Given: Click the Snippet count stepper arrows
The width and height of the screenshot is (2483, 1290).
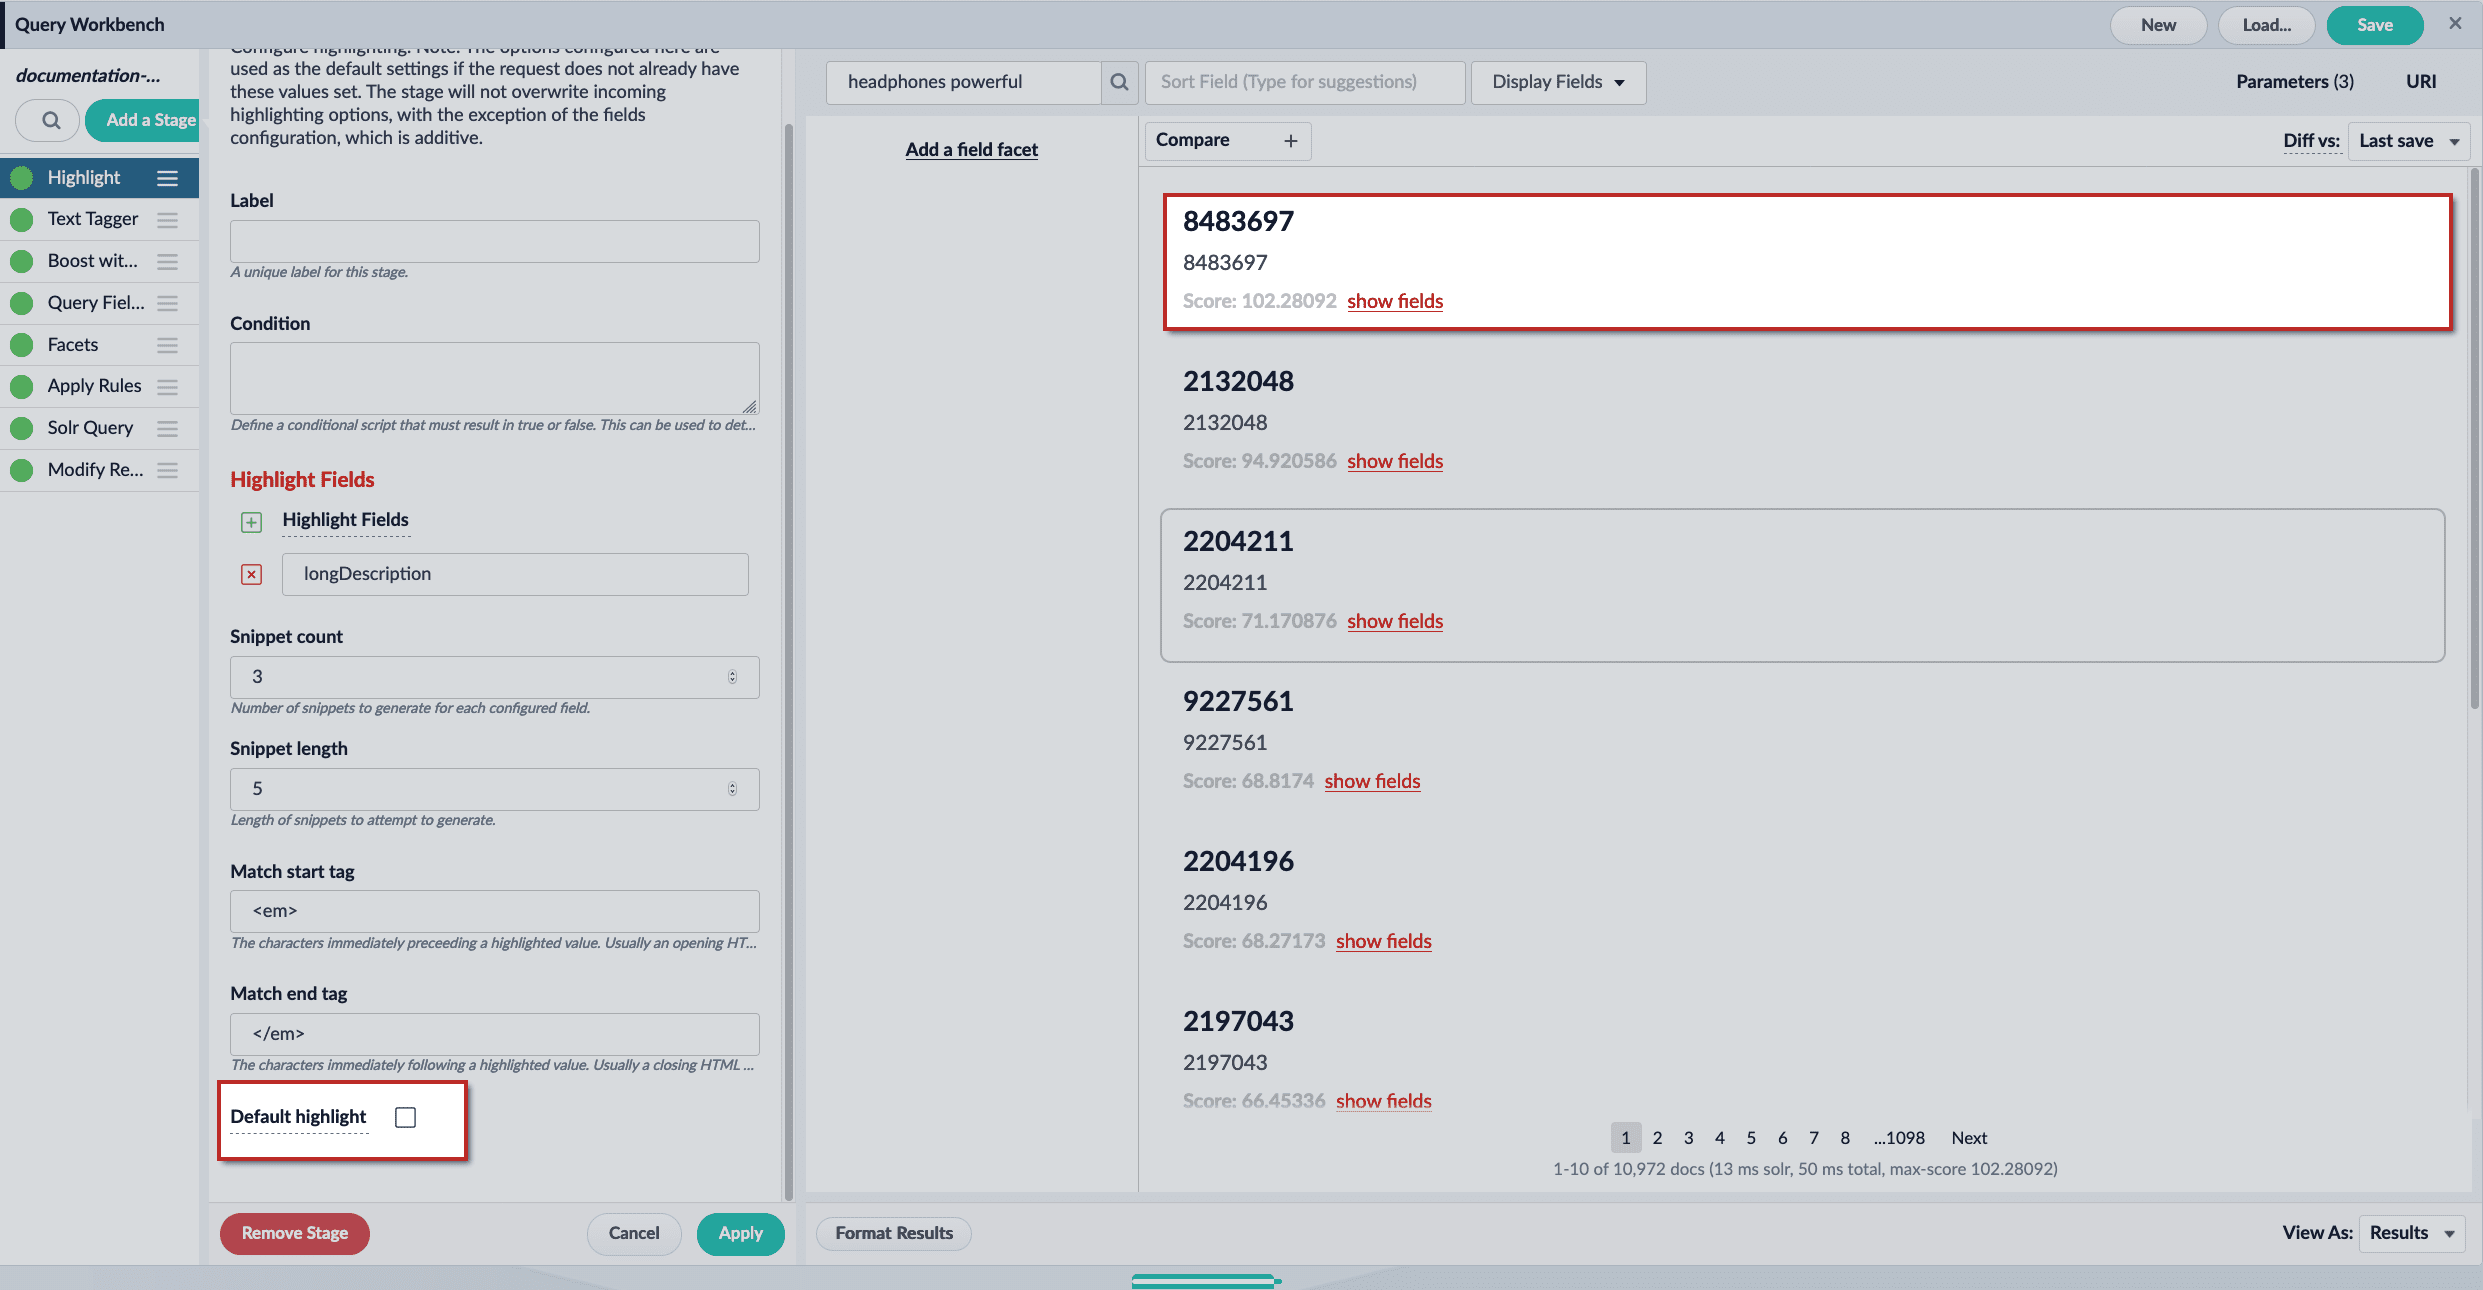Looking at the screenshot, I should coord(732,677).
